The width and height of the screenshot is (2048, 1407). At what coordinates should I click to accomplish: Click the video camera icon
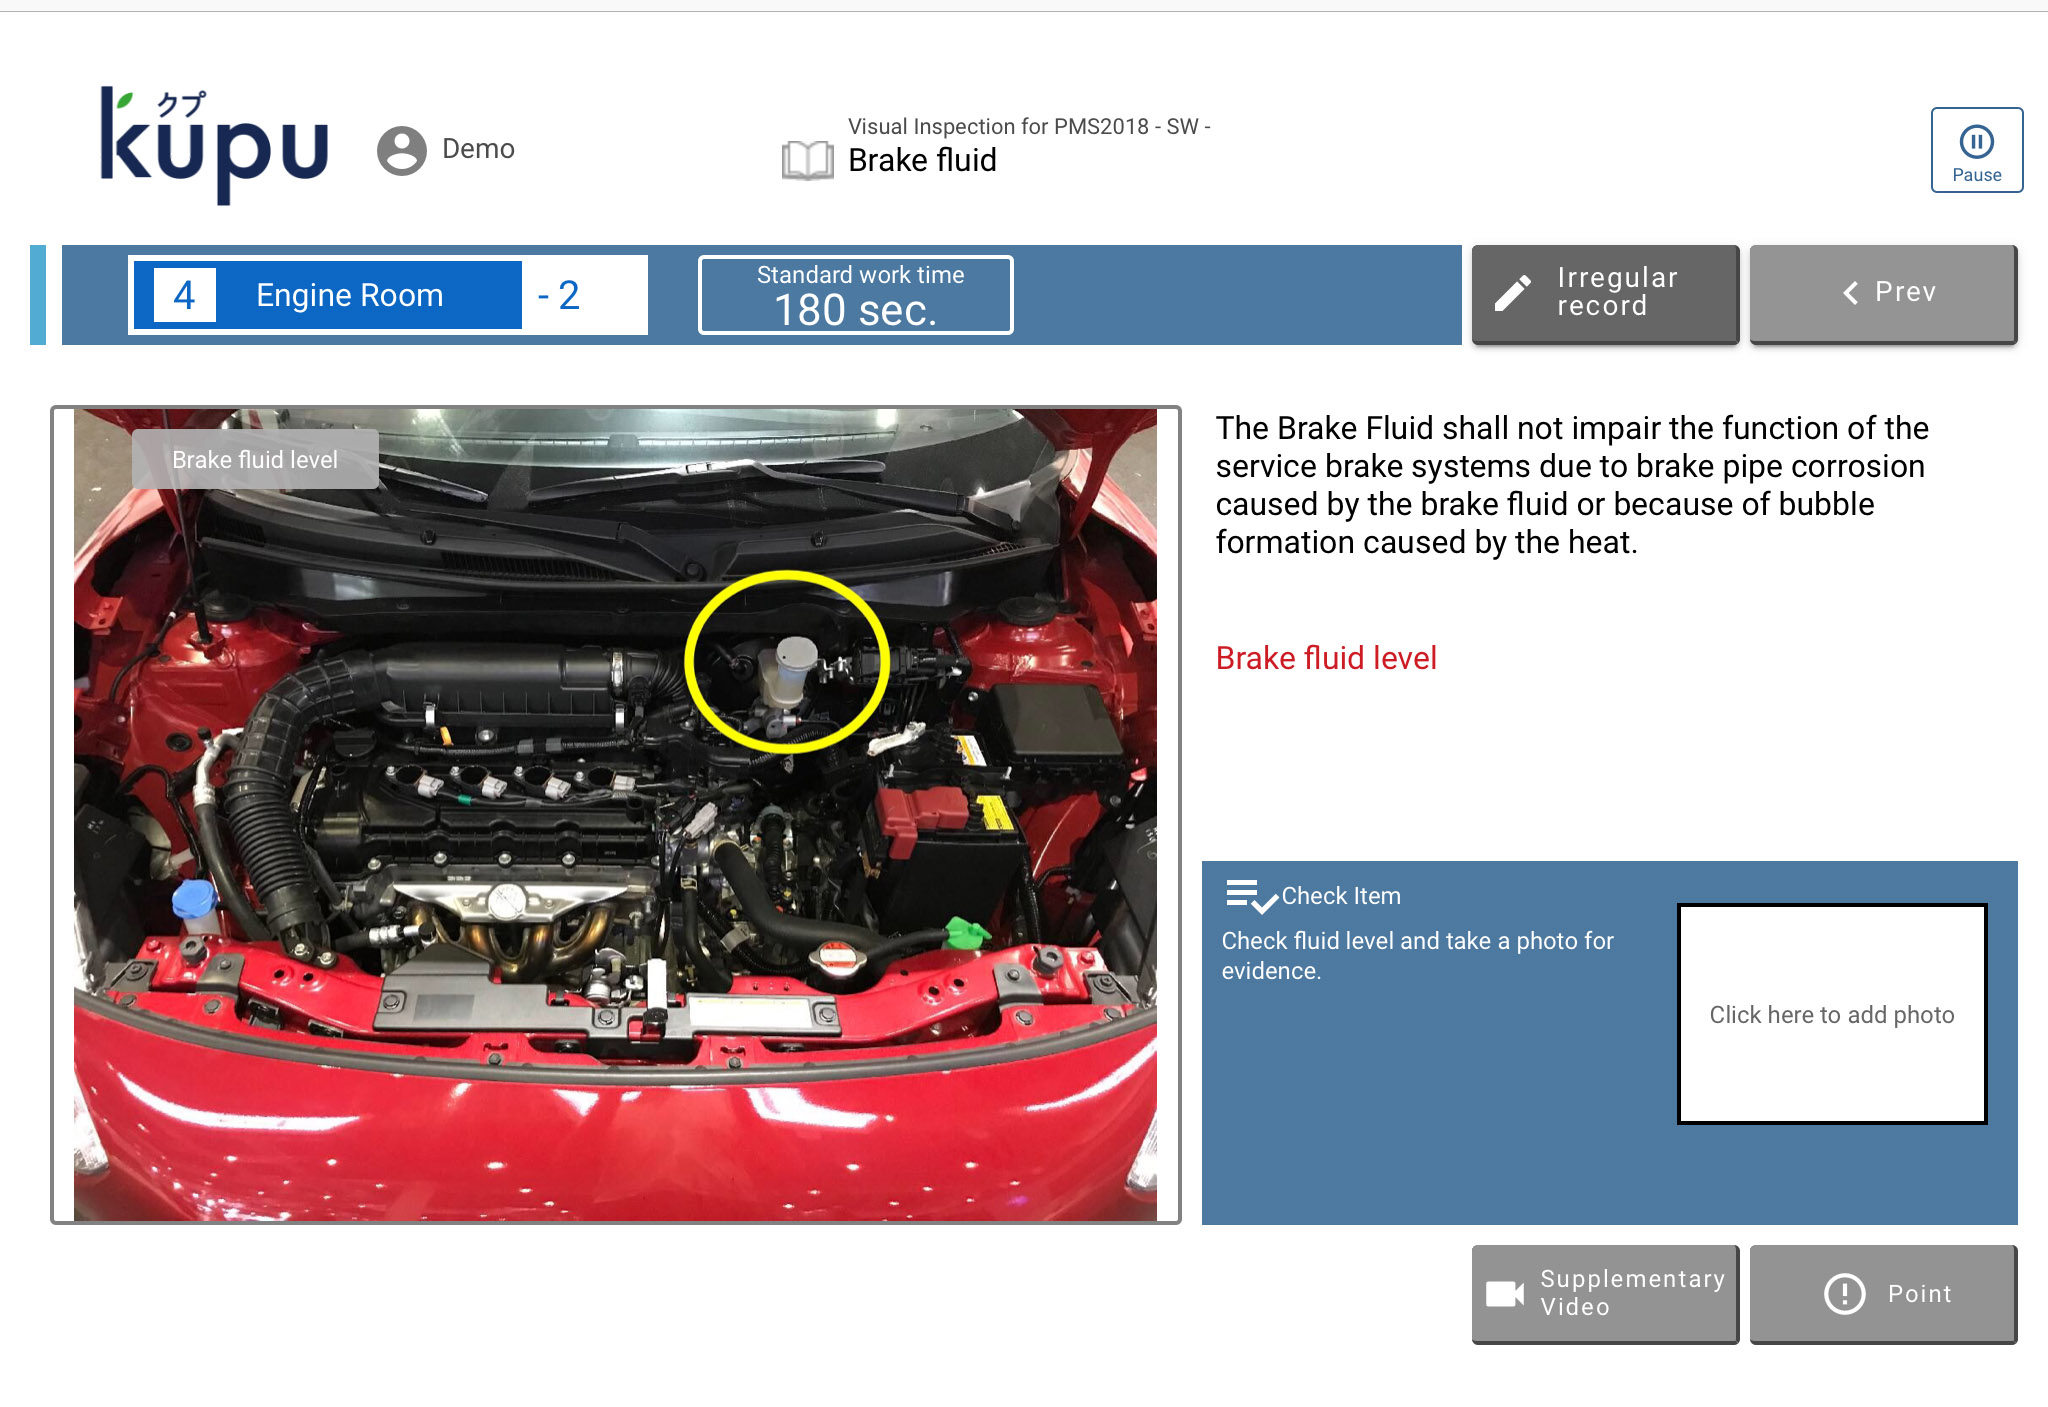[1504, 1293]
